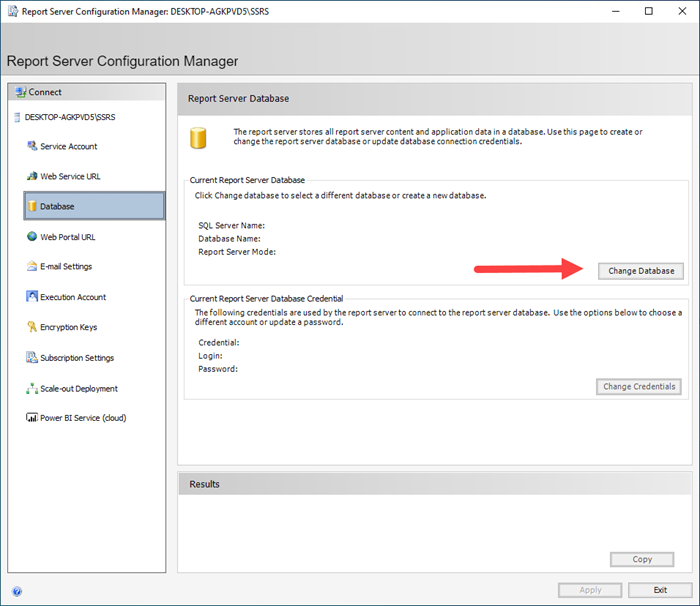This screenshot has width=700, height=606.
Task: Click the SQL Server Name label
Action: click(231, 226)
